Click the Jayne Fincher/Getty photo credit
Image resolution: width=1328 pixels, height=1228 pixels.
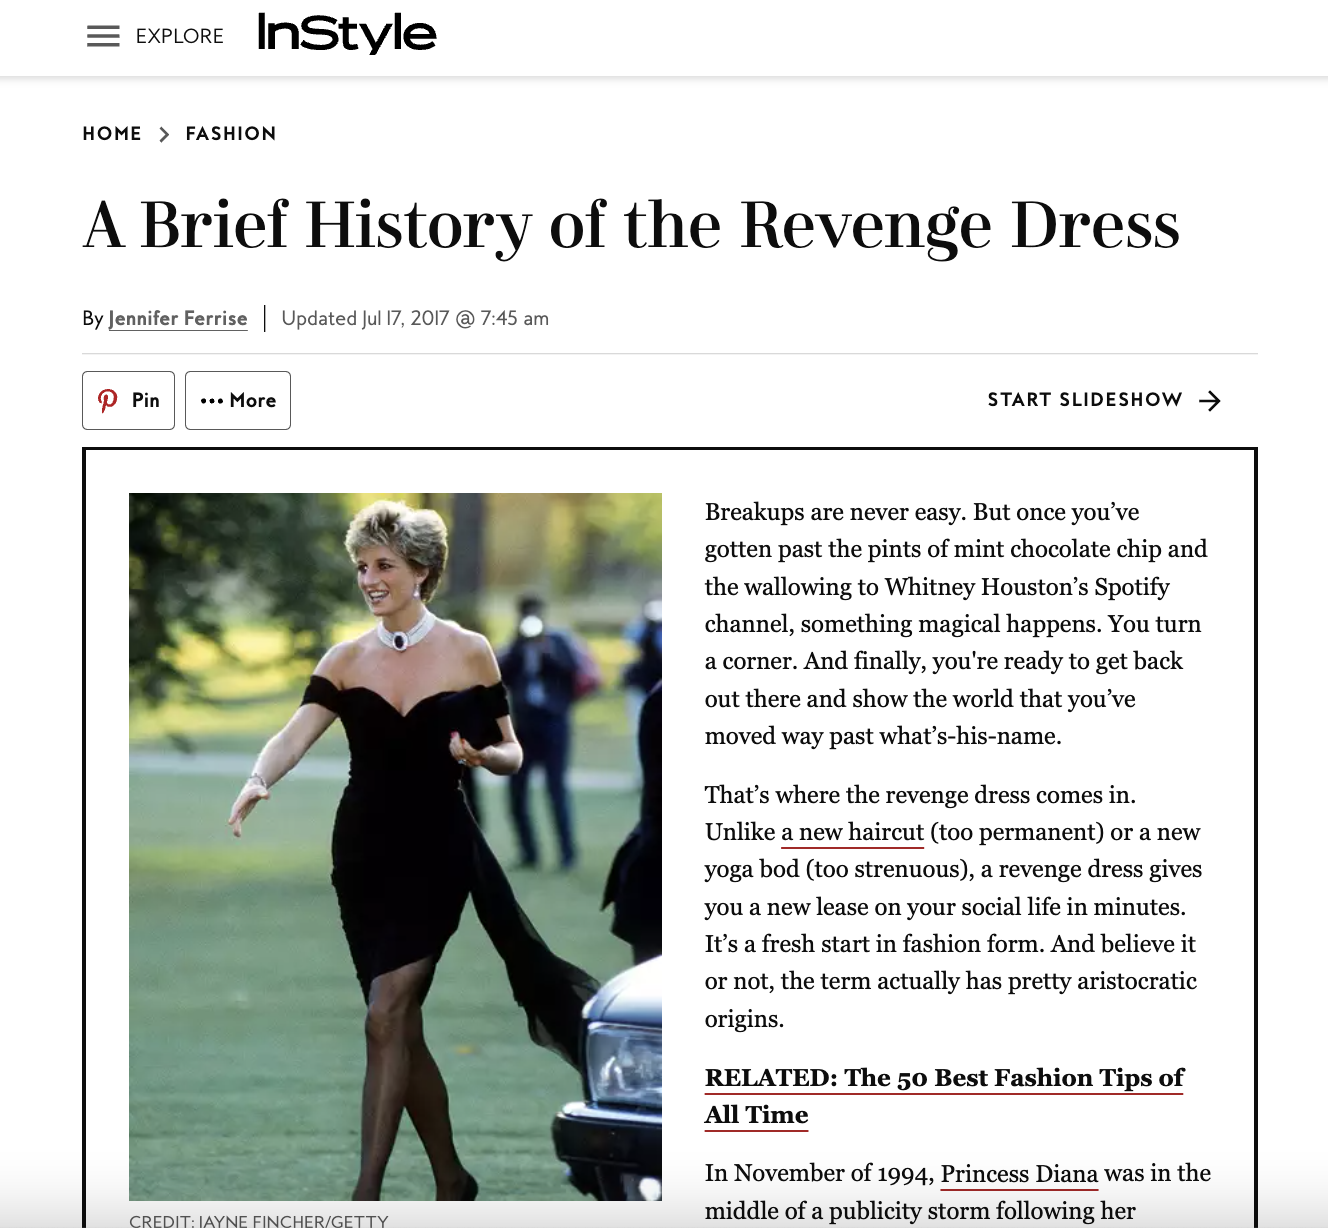(257, 1220)
